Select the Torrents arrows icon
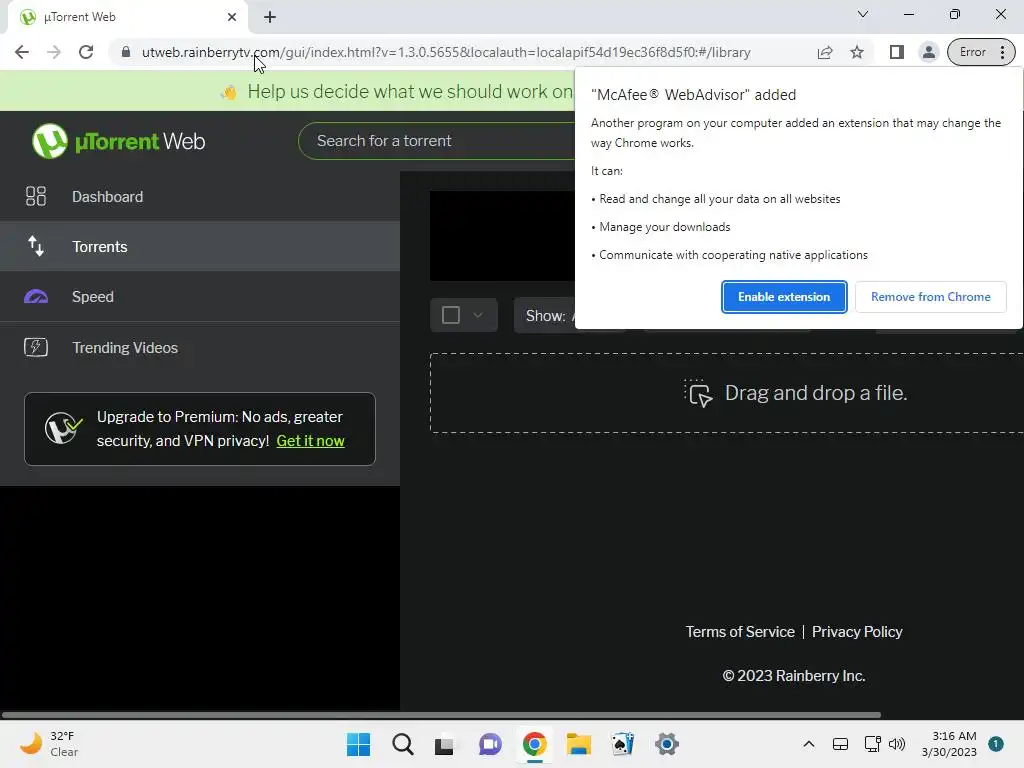The height and width of the screenshot is (768, 1024). coord(36,246)
